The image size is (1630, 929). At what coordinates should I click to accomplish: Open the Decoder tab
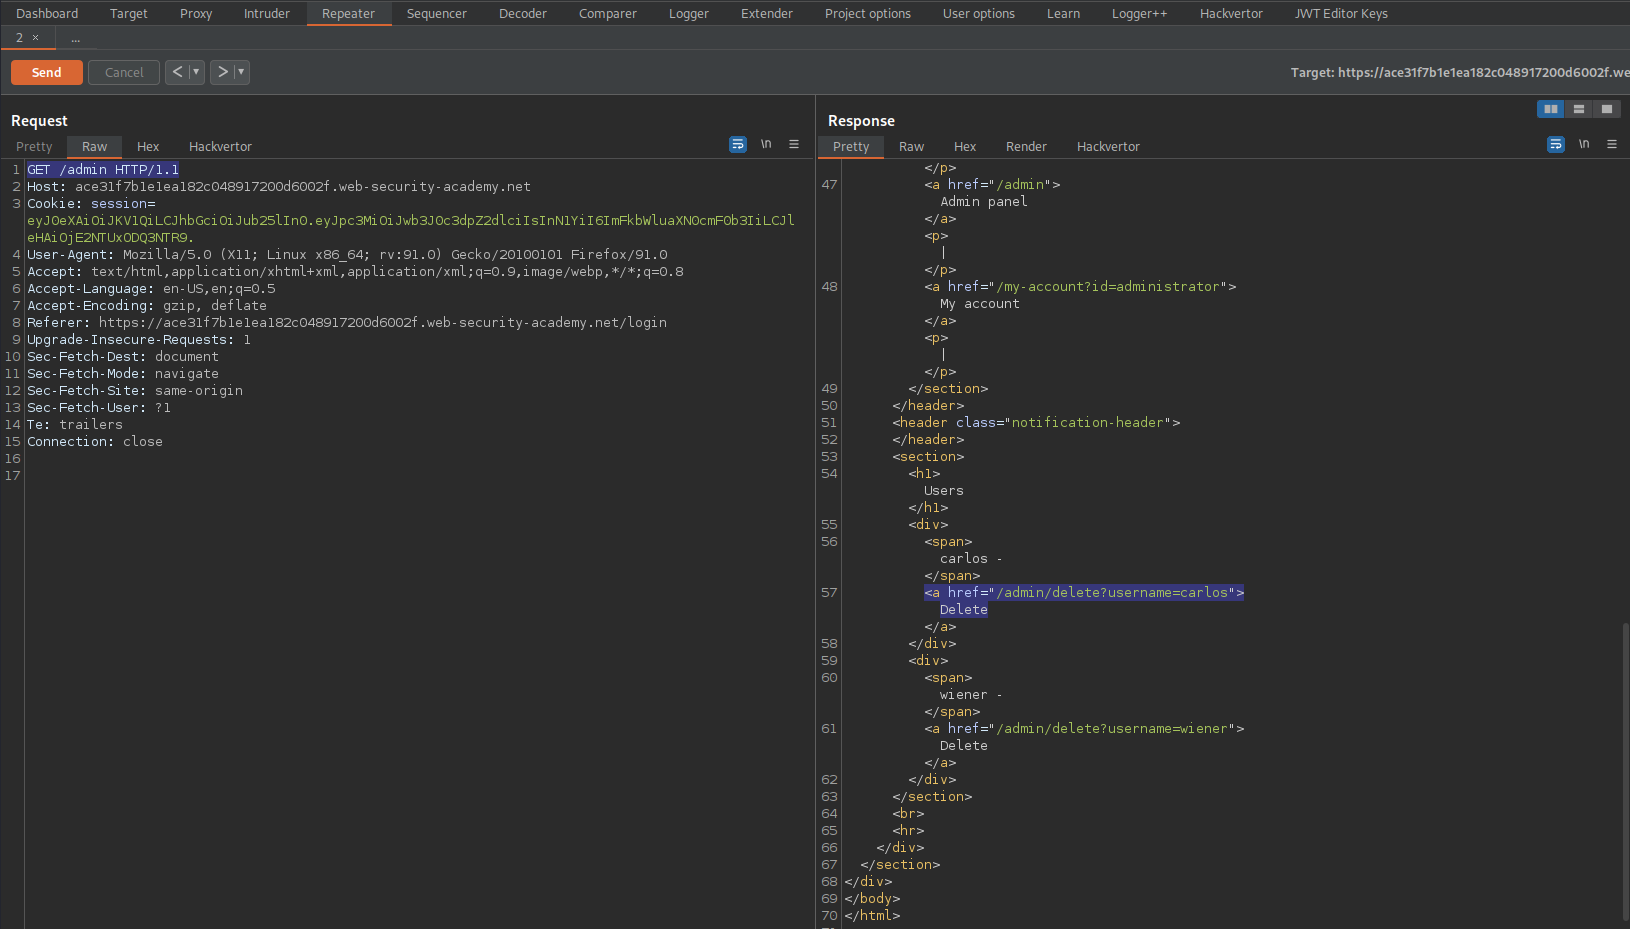(x=523, y=13)
